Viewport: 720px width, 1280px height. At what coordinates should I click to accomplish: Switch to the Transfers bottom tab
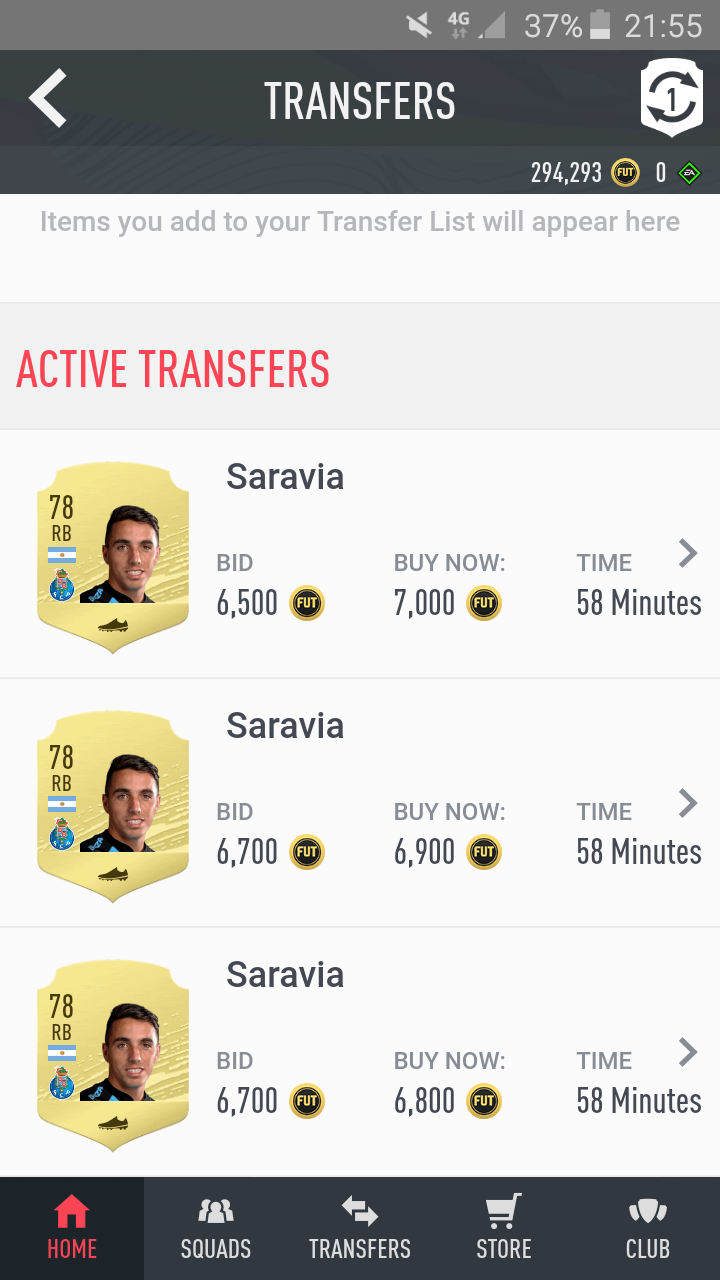[x=360, y=1229]
